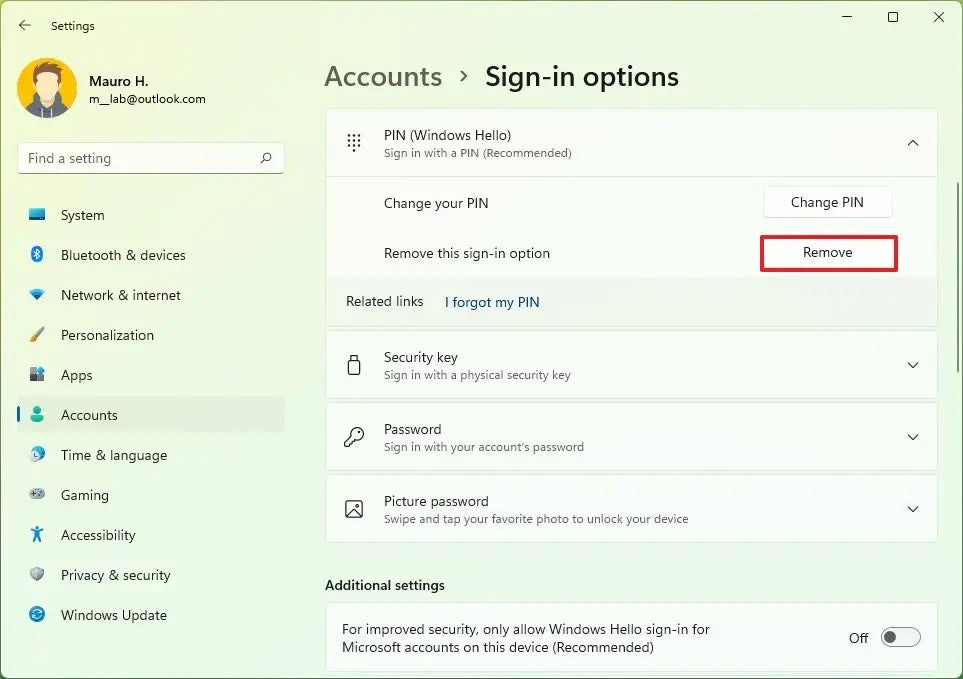
Task: Open System settings from the sidebar
Action: tap(82, 215)
